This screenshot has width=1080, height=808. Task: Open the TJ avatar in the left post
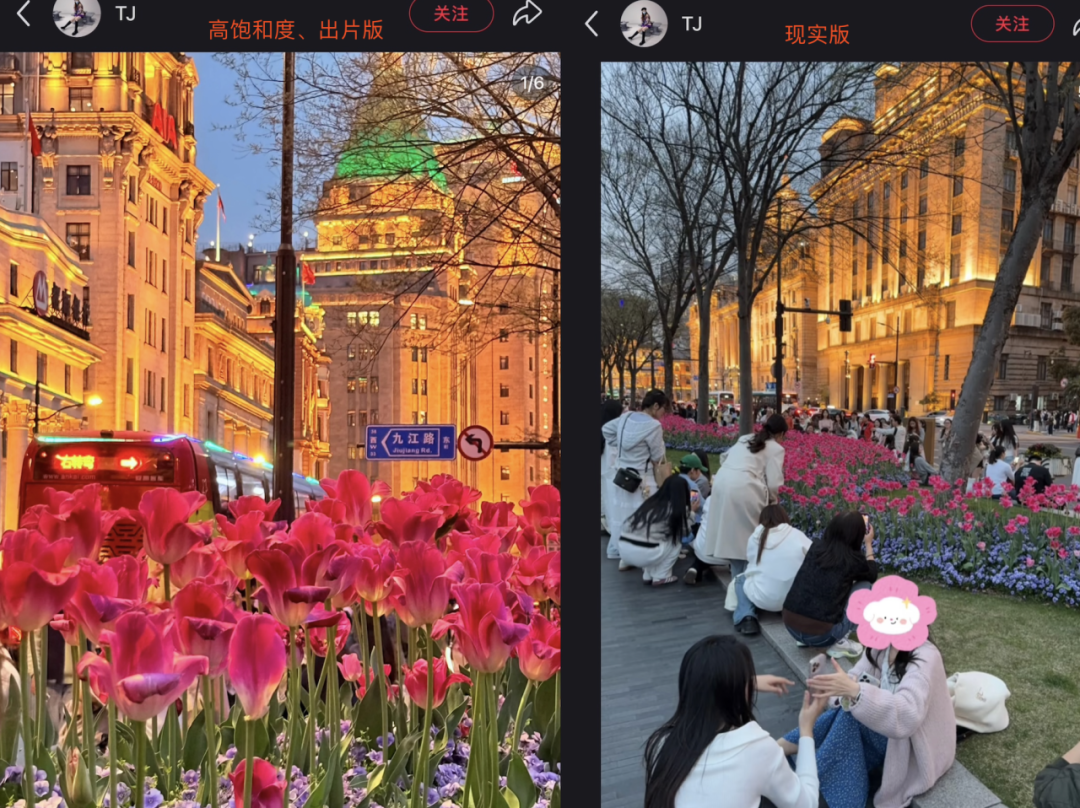pos(77,15)
